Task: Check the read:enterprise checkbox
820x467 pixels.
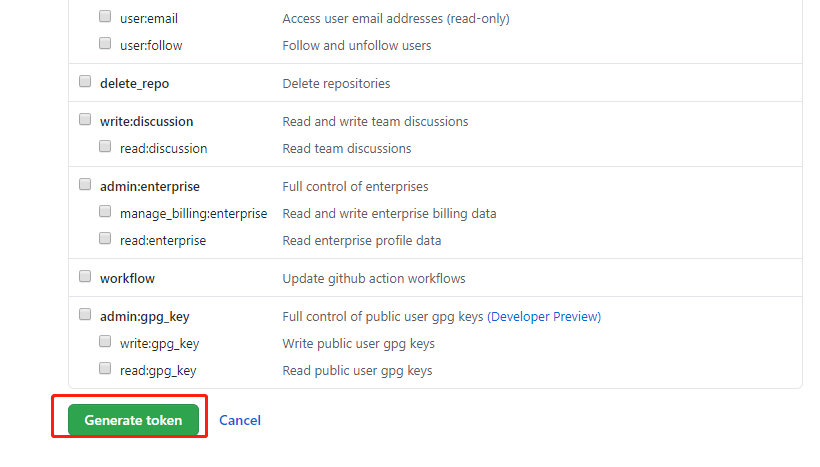Action: coord(105,238)
